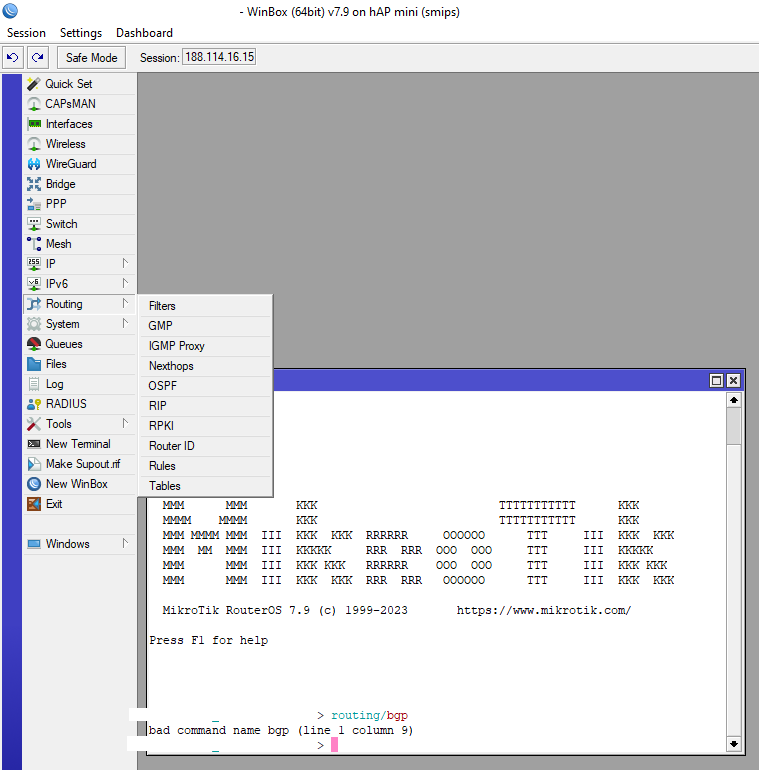Expand the Routing submenu arrow
Screen dimensions: 759x770
tap(125, 303)
